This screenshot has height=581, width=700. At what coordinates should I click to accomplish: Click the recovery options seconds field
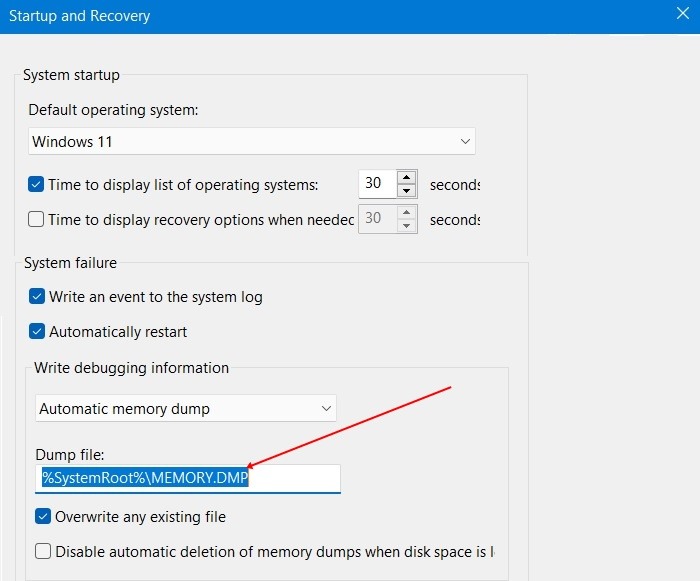(376, 219)
